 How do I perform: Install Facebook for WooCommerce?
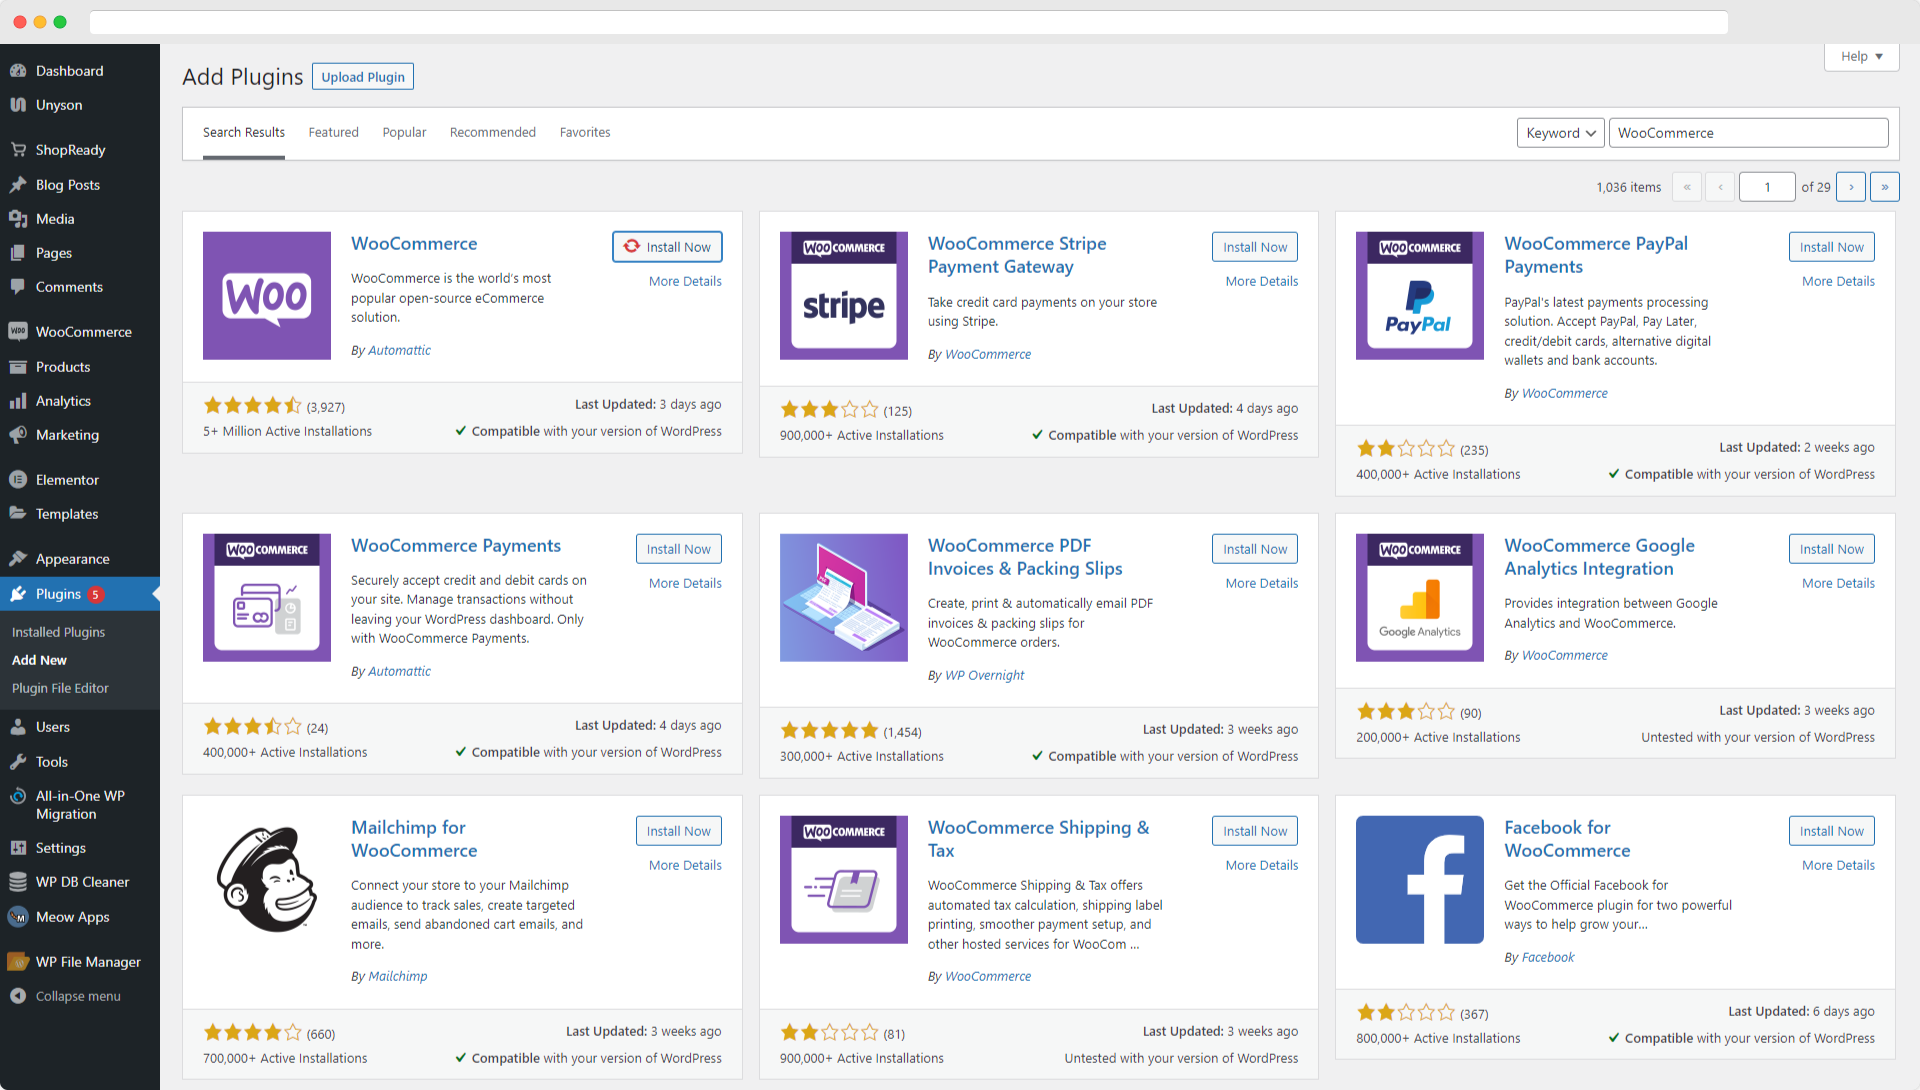click(x=1832, y=831)
